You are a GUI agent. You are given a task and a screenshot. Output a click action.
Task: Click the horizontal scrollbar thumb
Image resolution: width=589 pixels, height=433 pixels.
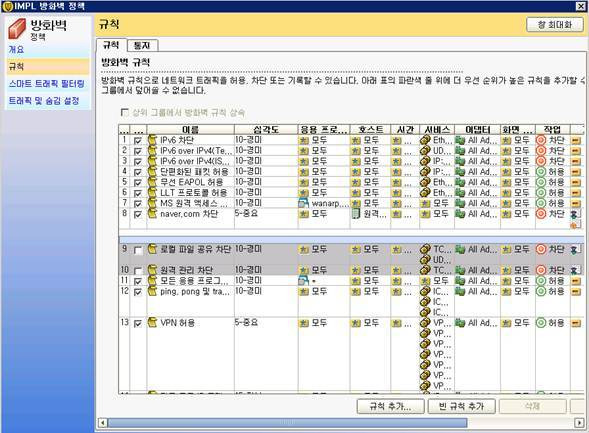click(287, 423)
